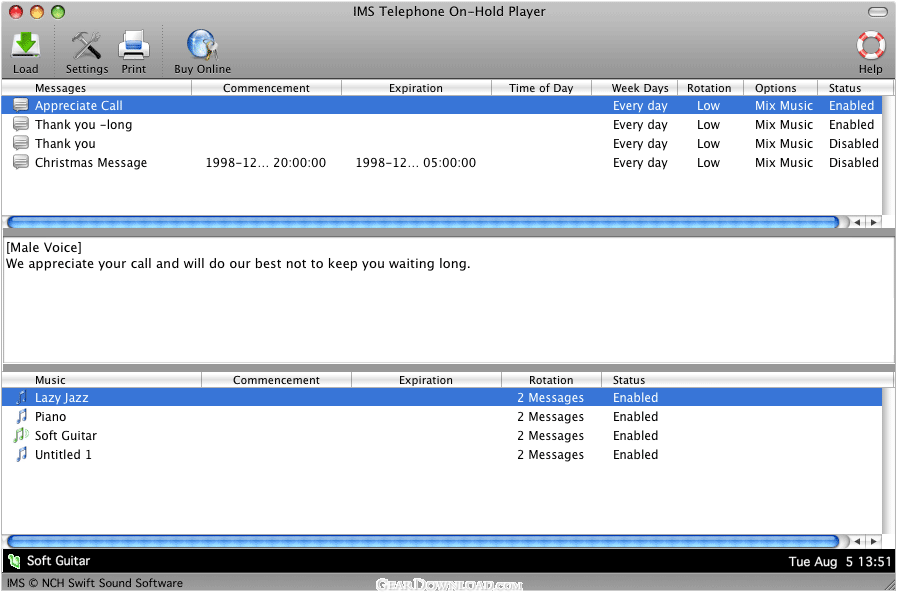
Task: Select the Christmas Message row
Action: (442, 162)
